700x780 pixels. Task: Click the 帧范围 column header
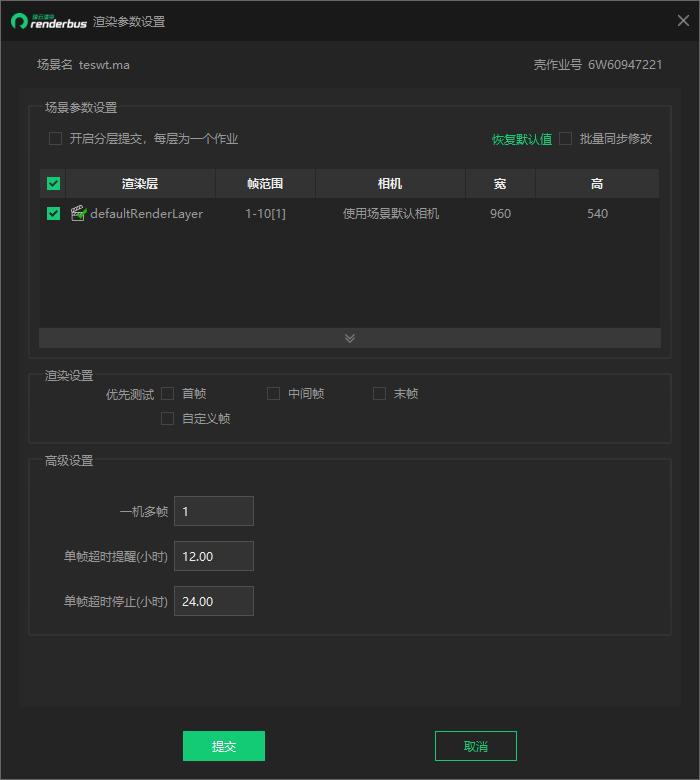[265, 184]
